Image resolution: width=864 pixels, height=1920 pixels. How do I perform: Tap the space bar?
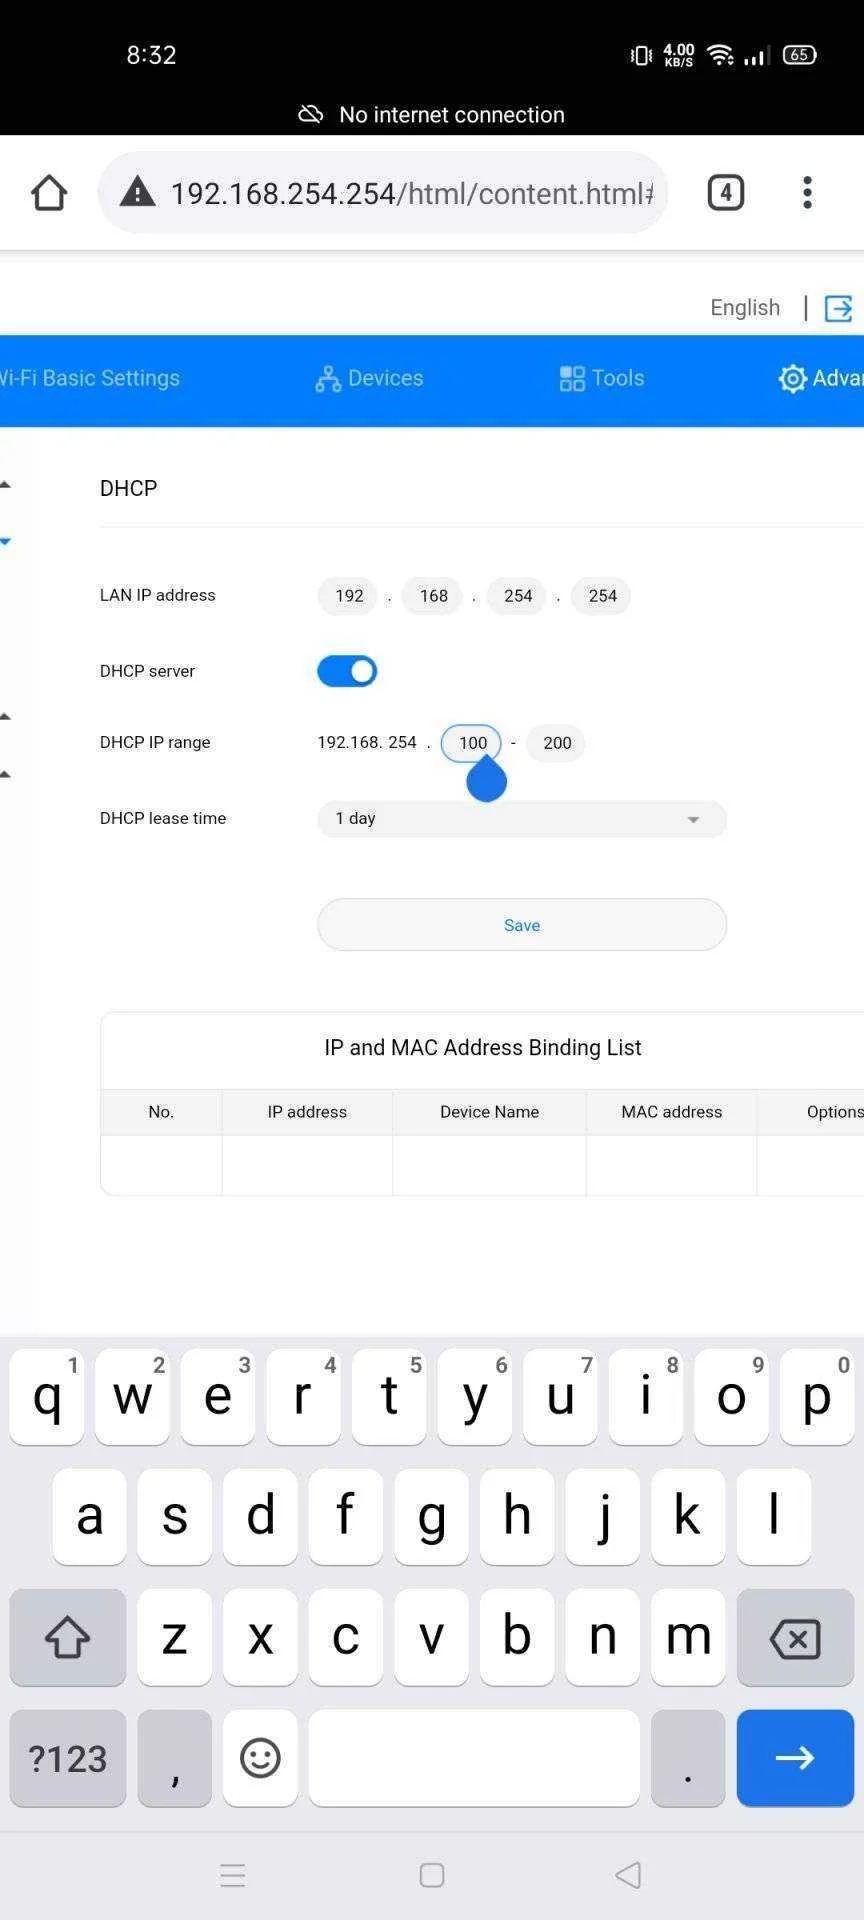click(x=474, y=1757)
